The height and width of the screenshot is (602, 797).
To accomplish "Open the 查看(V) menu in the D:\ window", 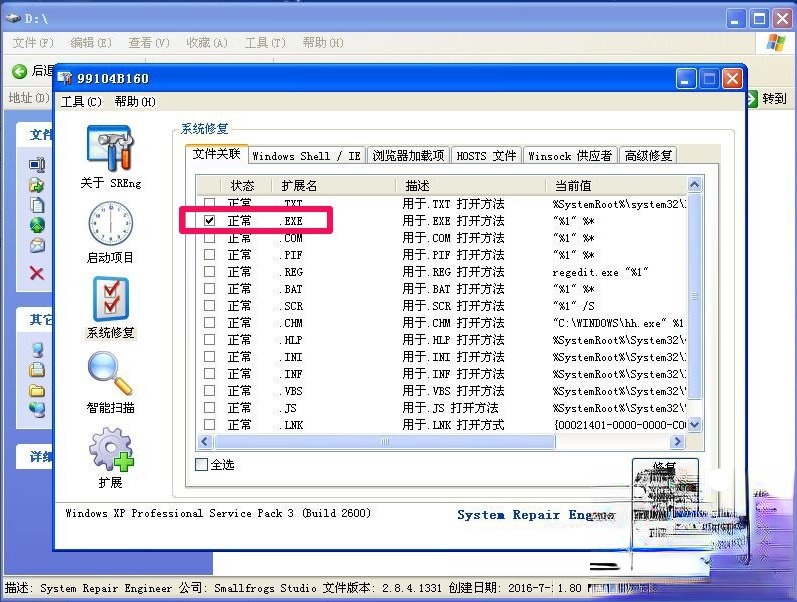I will click(x=149, y=43).
